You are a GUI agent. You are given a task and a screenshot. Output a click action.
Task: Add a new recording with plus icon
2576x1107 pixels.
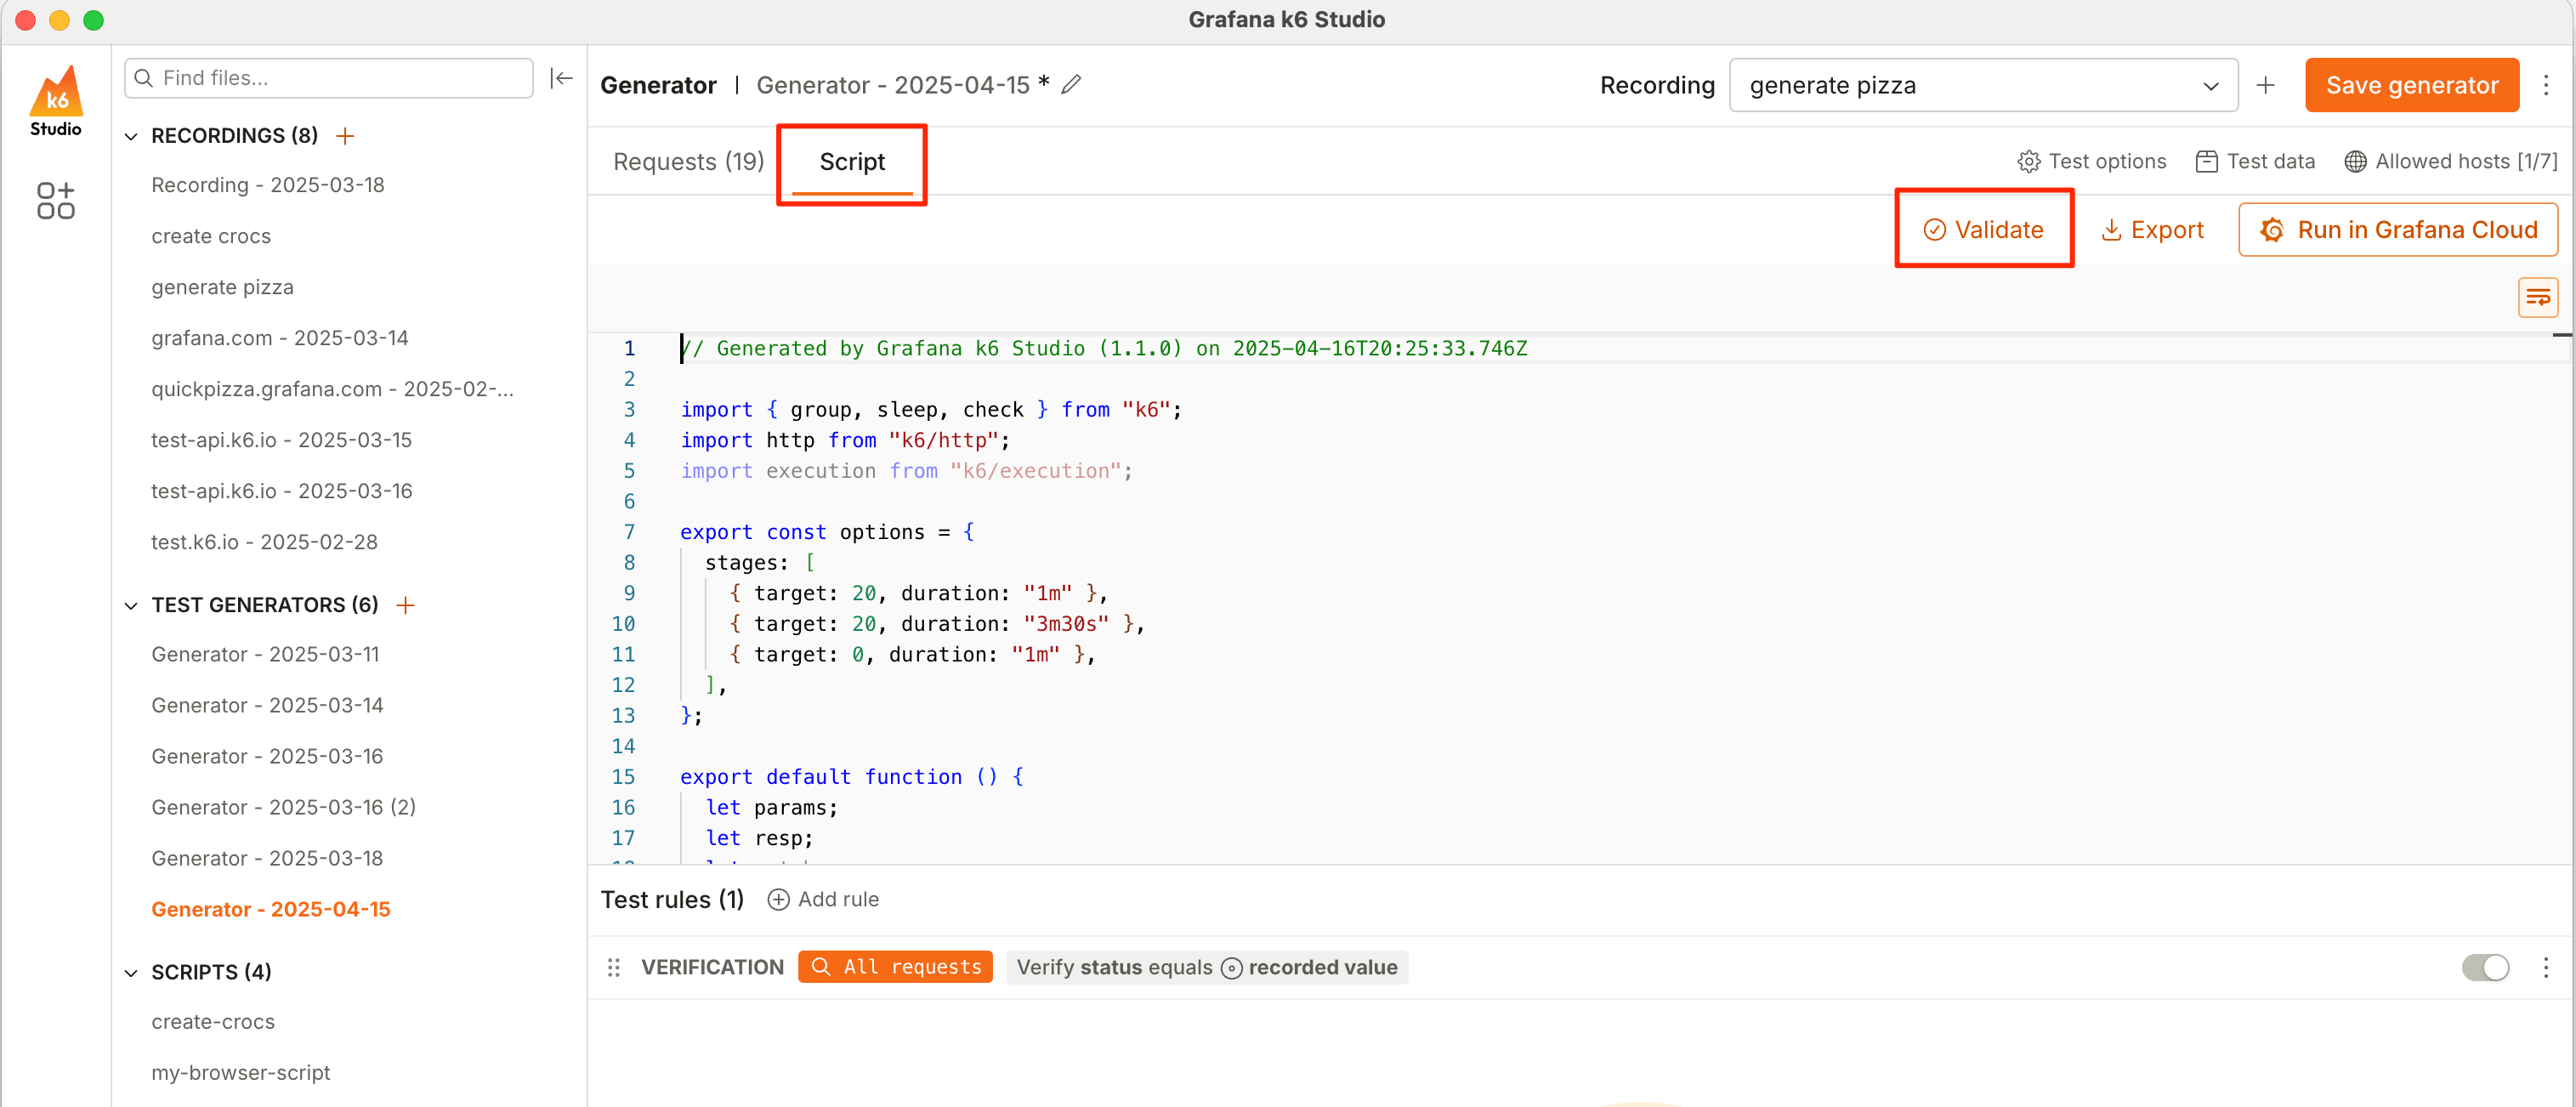(x=345, y=136)
